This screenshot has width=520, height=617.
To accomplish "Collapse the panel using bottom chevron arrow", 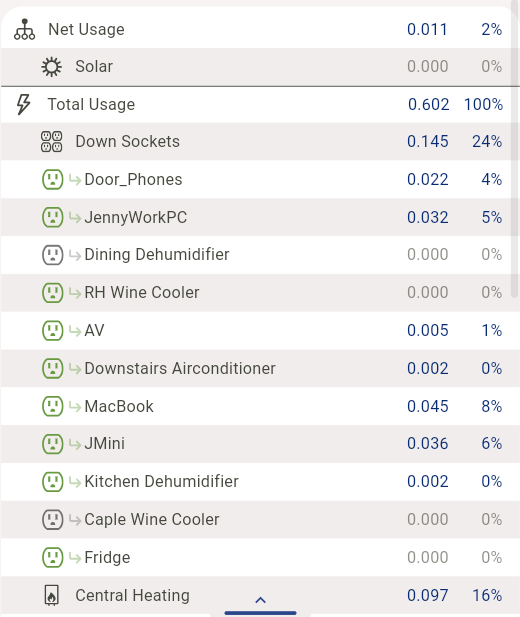I will click(260, 600).
